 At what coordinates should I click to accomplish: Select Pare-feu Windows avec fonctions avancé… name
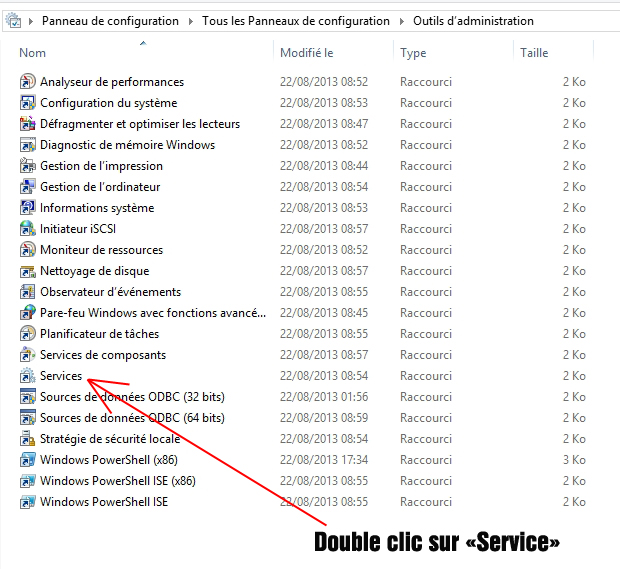pos(153,313)
